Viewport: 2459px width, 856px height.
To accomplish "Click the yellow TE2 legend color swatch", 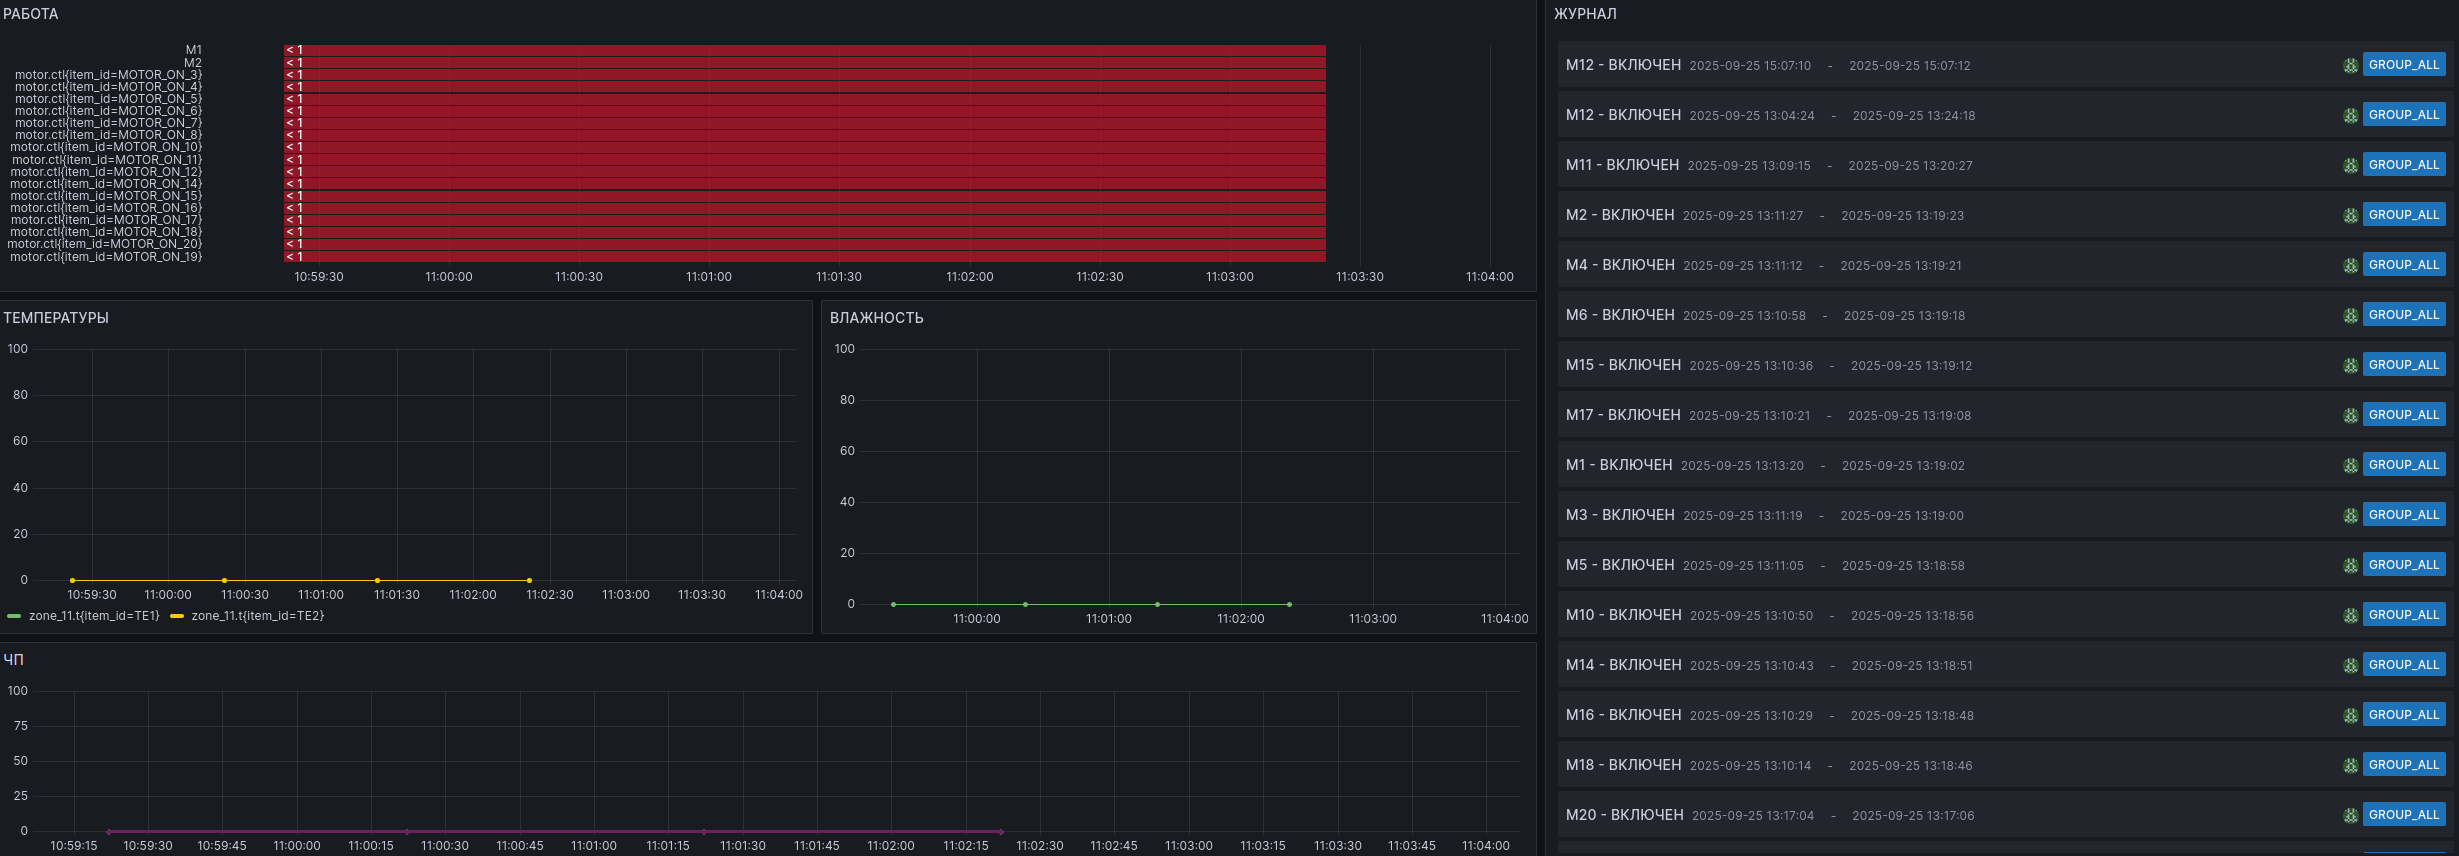I will [x=177, y=616].
